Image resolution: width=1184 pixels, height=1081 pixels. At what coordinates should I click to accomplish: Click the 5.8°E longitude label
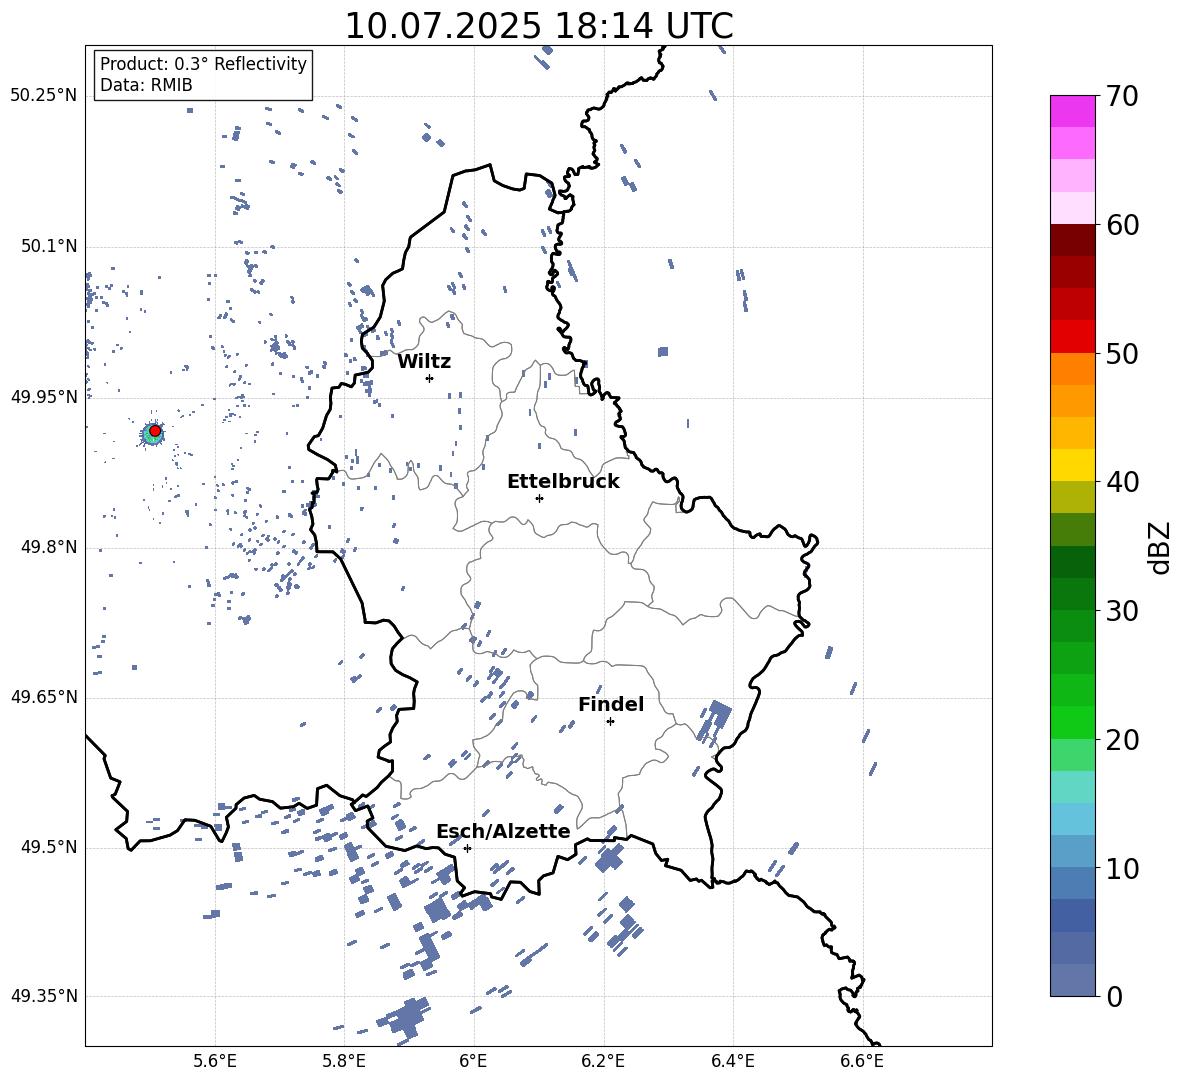344,1062
